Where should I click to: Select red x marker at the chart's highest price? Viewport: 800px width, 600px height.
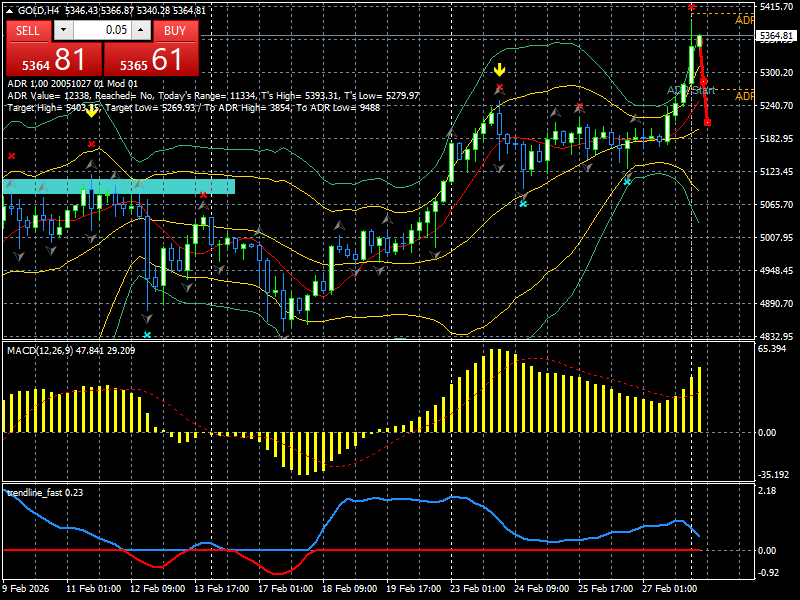click(691, 7)
